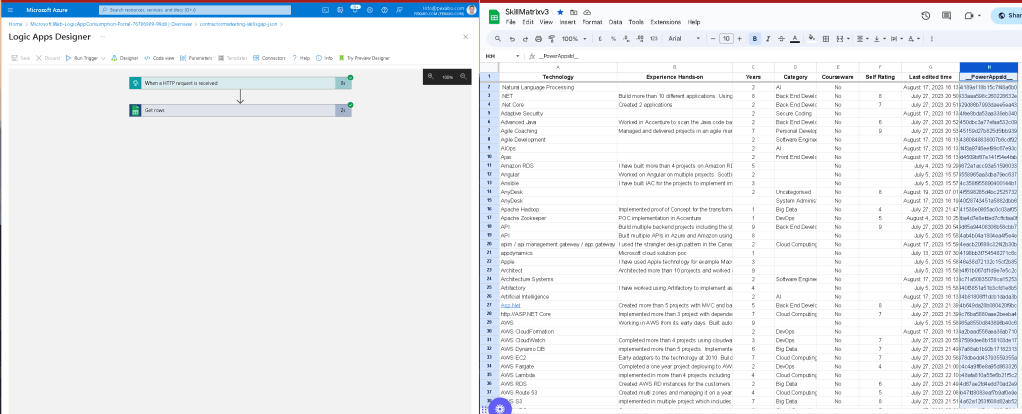
Task: Close the Logic Apps Designer blade
Action: click(x=465, y=37)
